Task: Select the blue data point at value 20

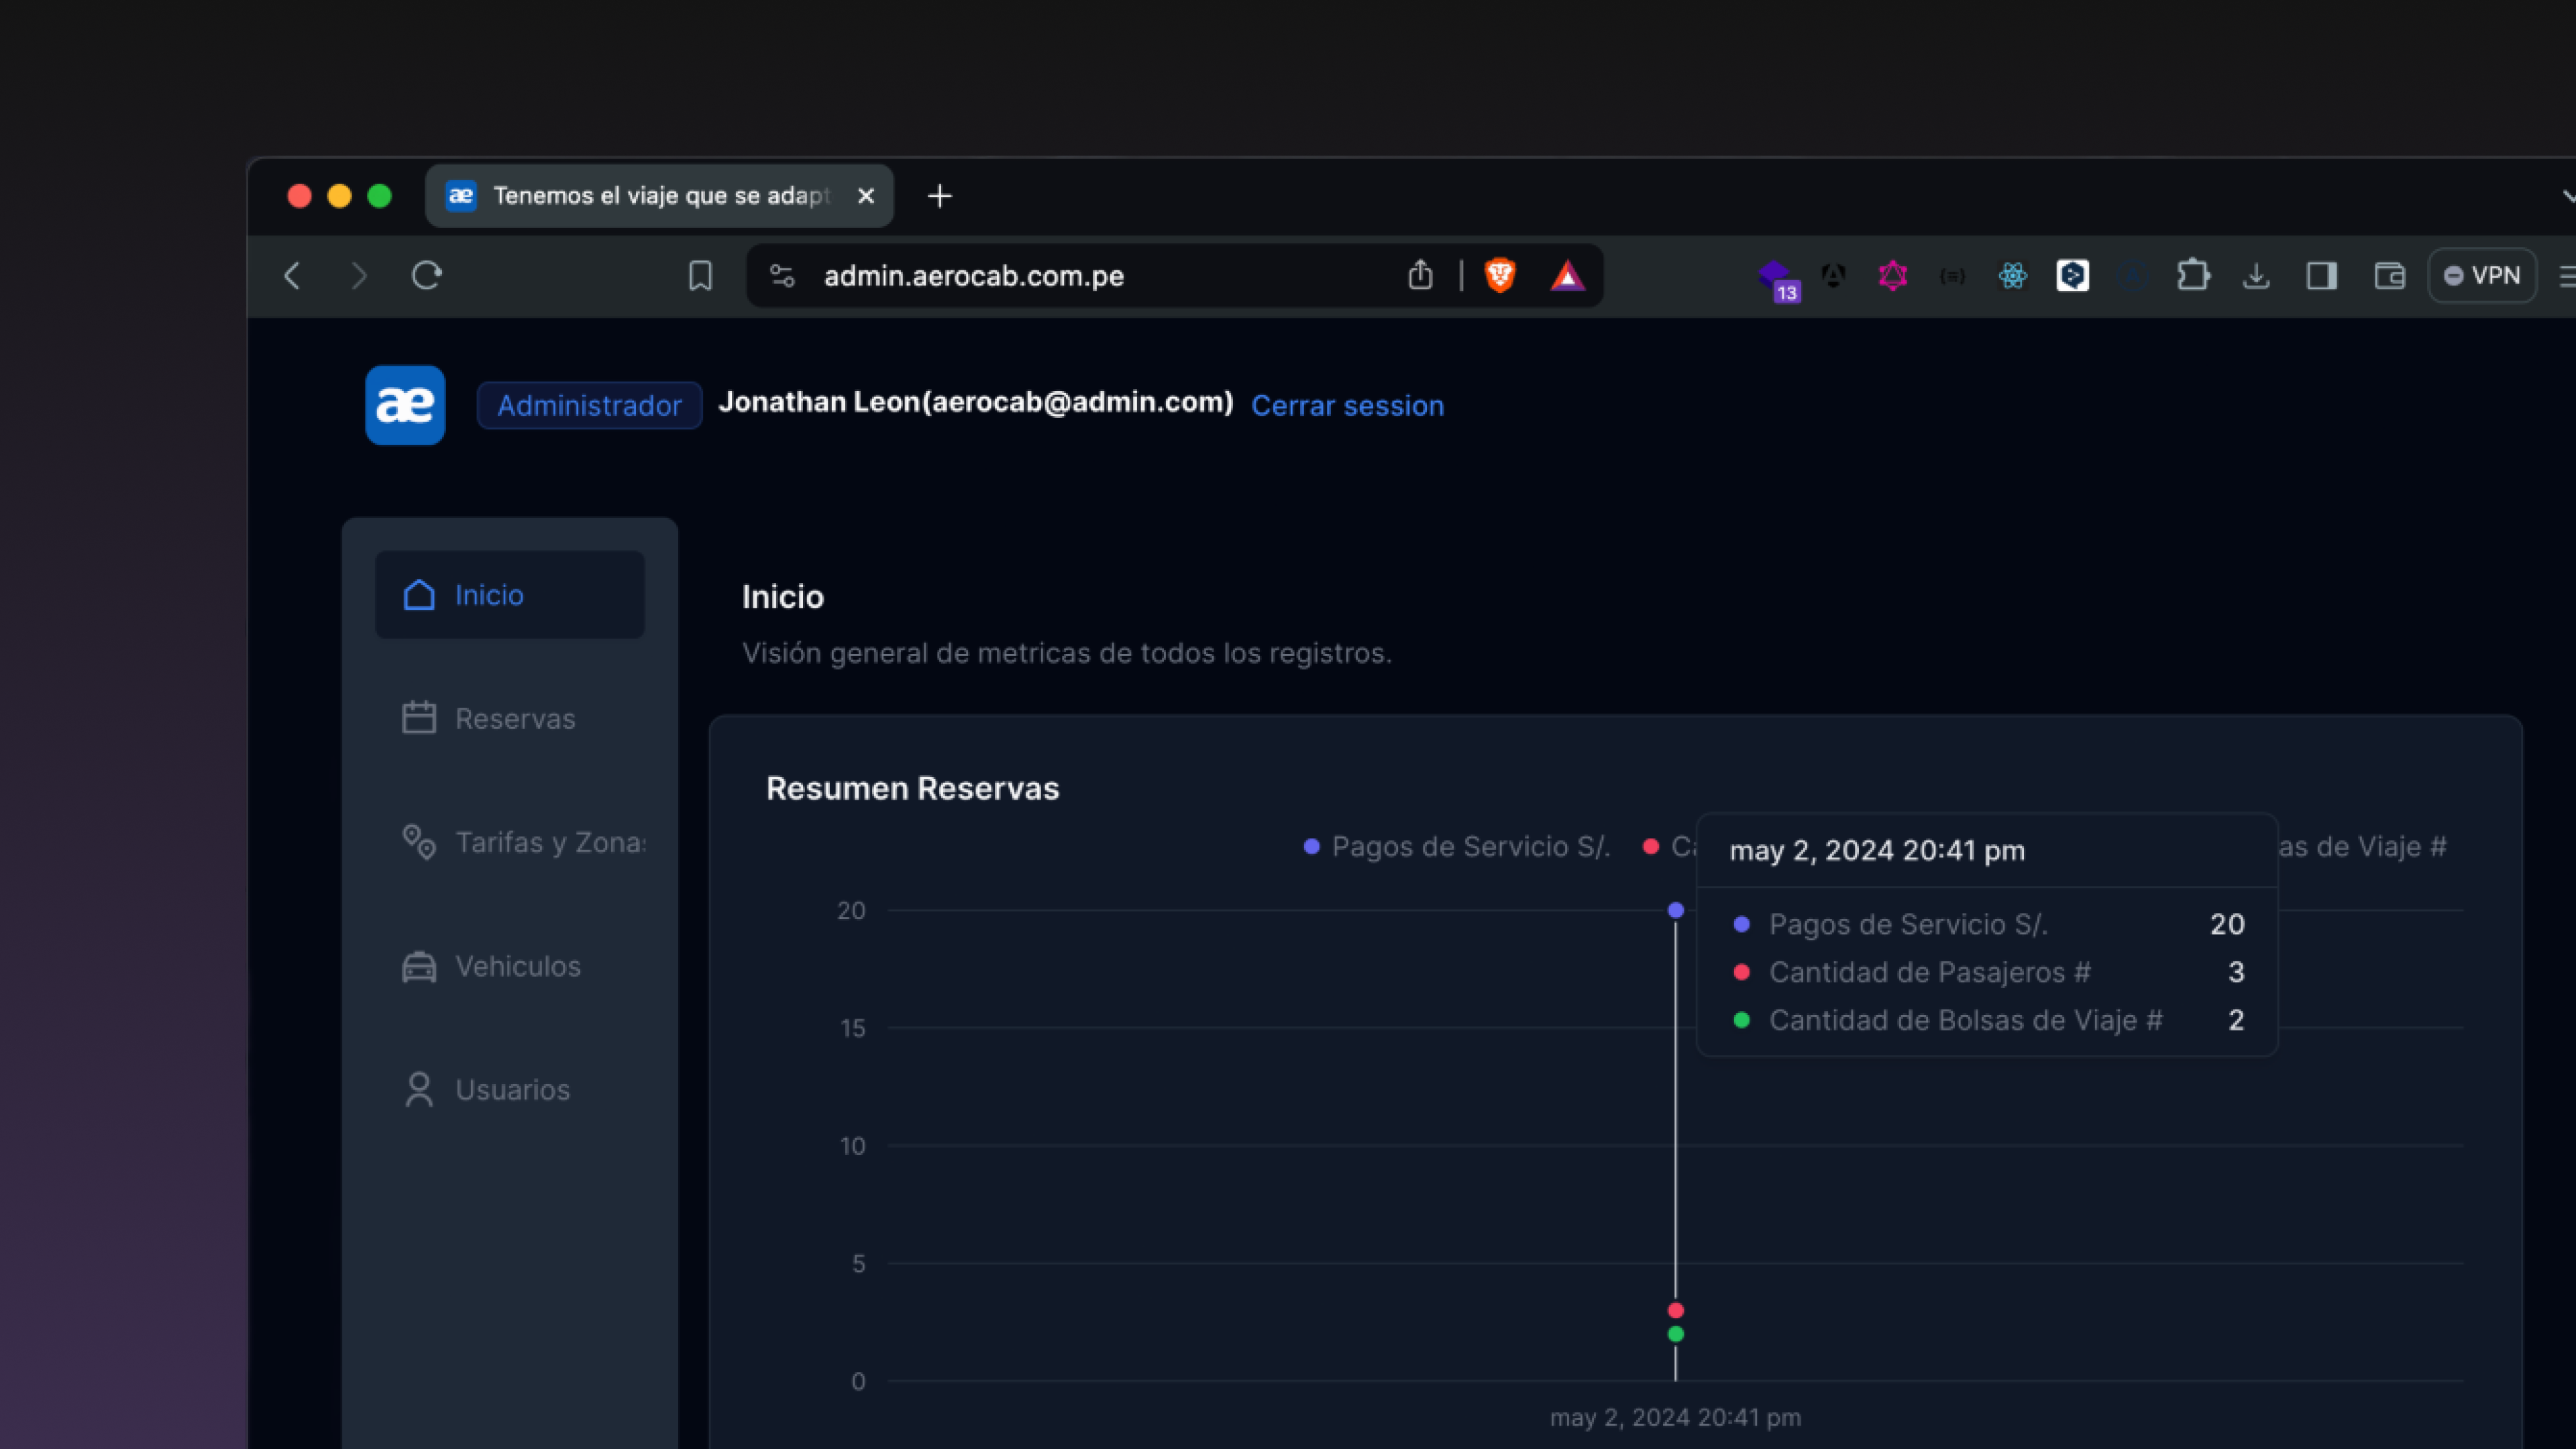Action: 1675,909
